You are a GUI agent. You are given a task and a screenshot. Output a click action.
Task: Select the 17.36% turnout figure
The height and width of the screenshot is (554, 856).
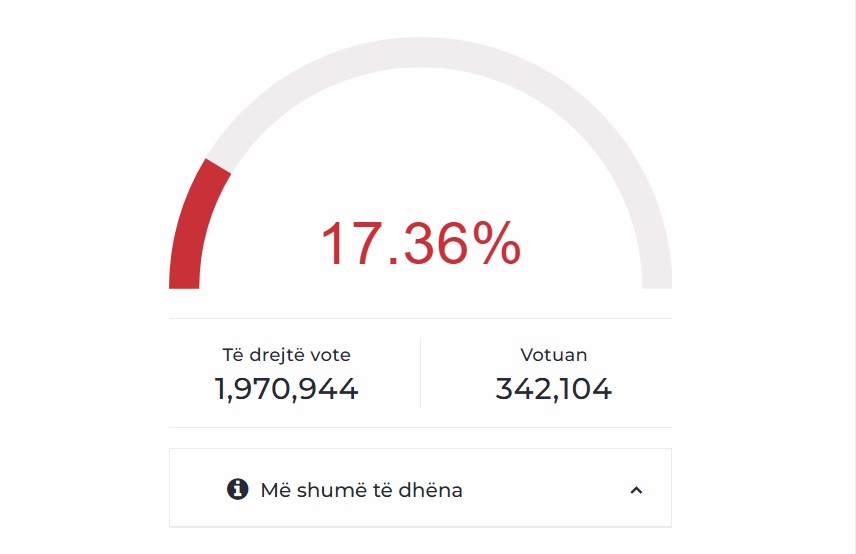click(421, 243)
